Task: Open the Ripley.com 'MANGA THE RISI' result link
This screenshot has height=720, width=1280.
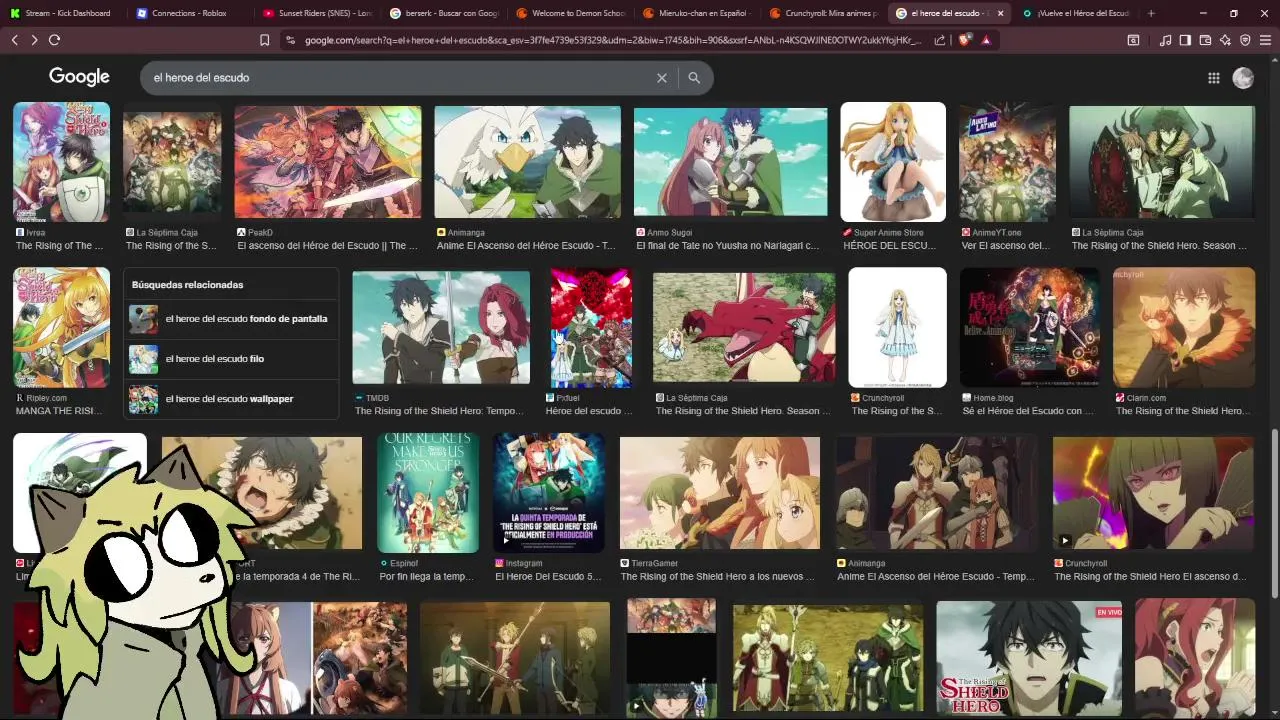Action: pos(58,411)
